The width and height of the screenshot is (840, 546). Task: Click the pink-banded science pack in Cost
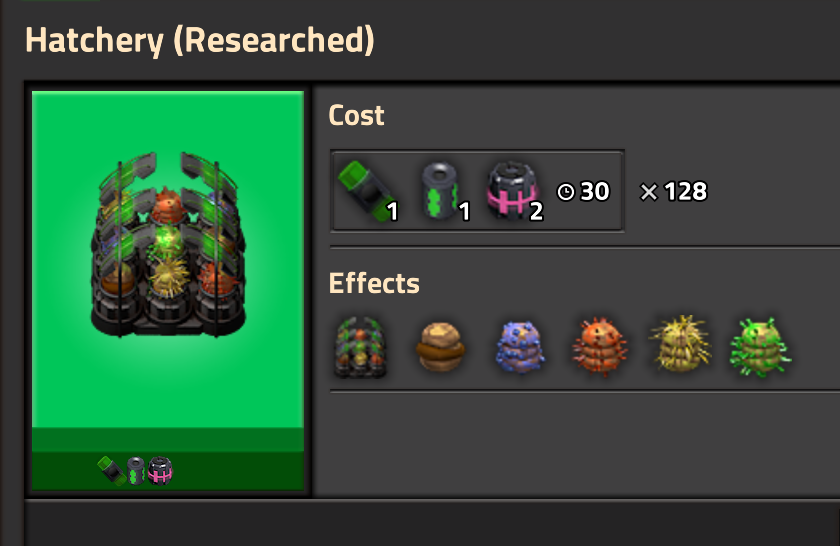pos(513,191)
